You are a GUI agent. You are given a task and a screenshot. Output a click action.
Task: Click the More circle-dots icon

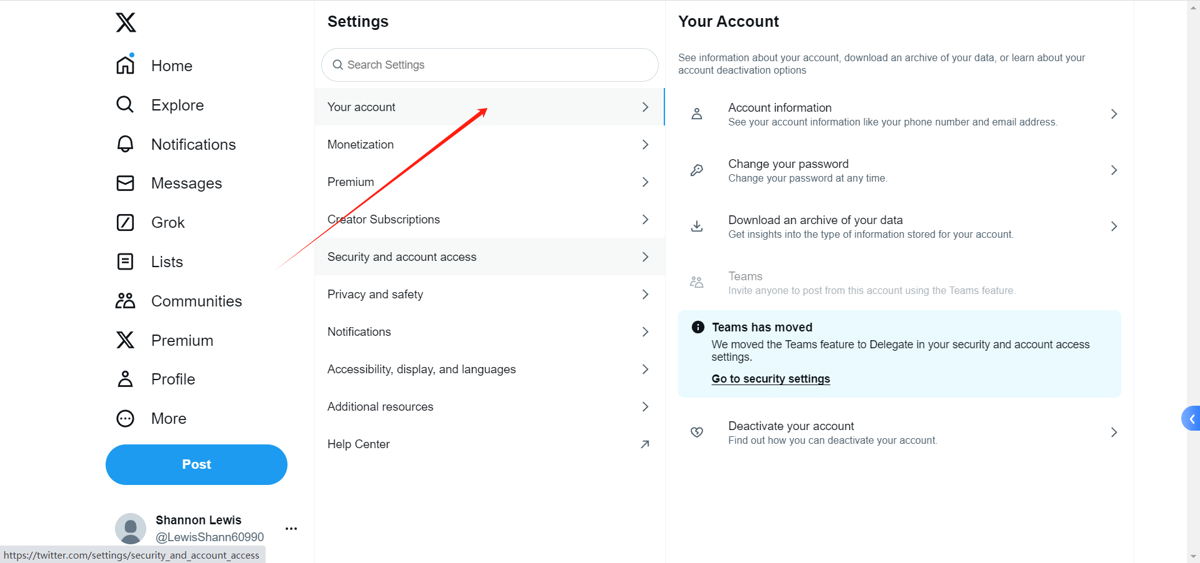click(125, 419)
